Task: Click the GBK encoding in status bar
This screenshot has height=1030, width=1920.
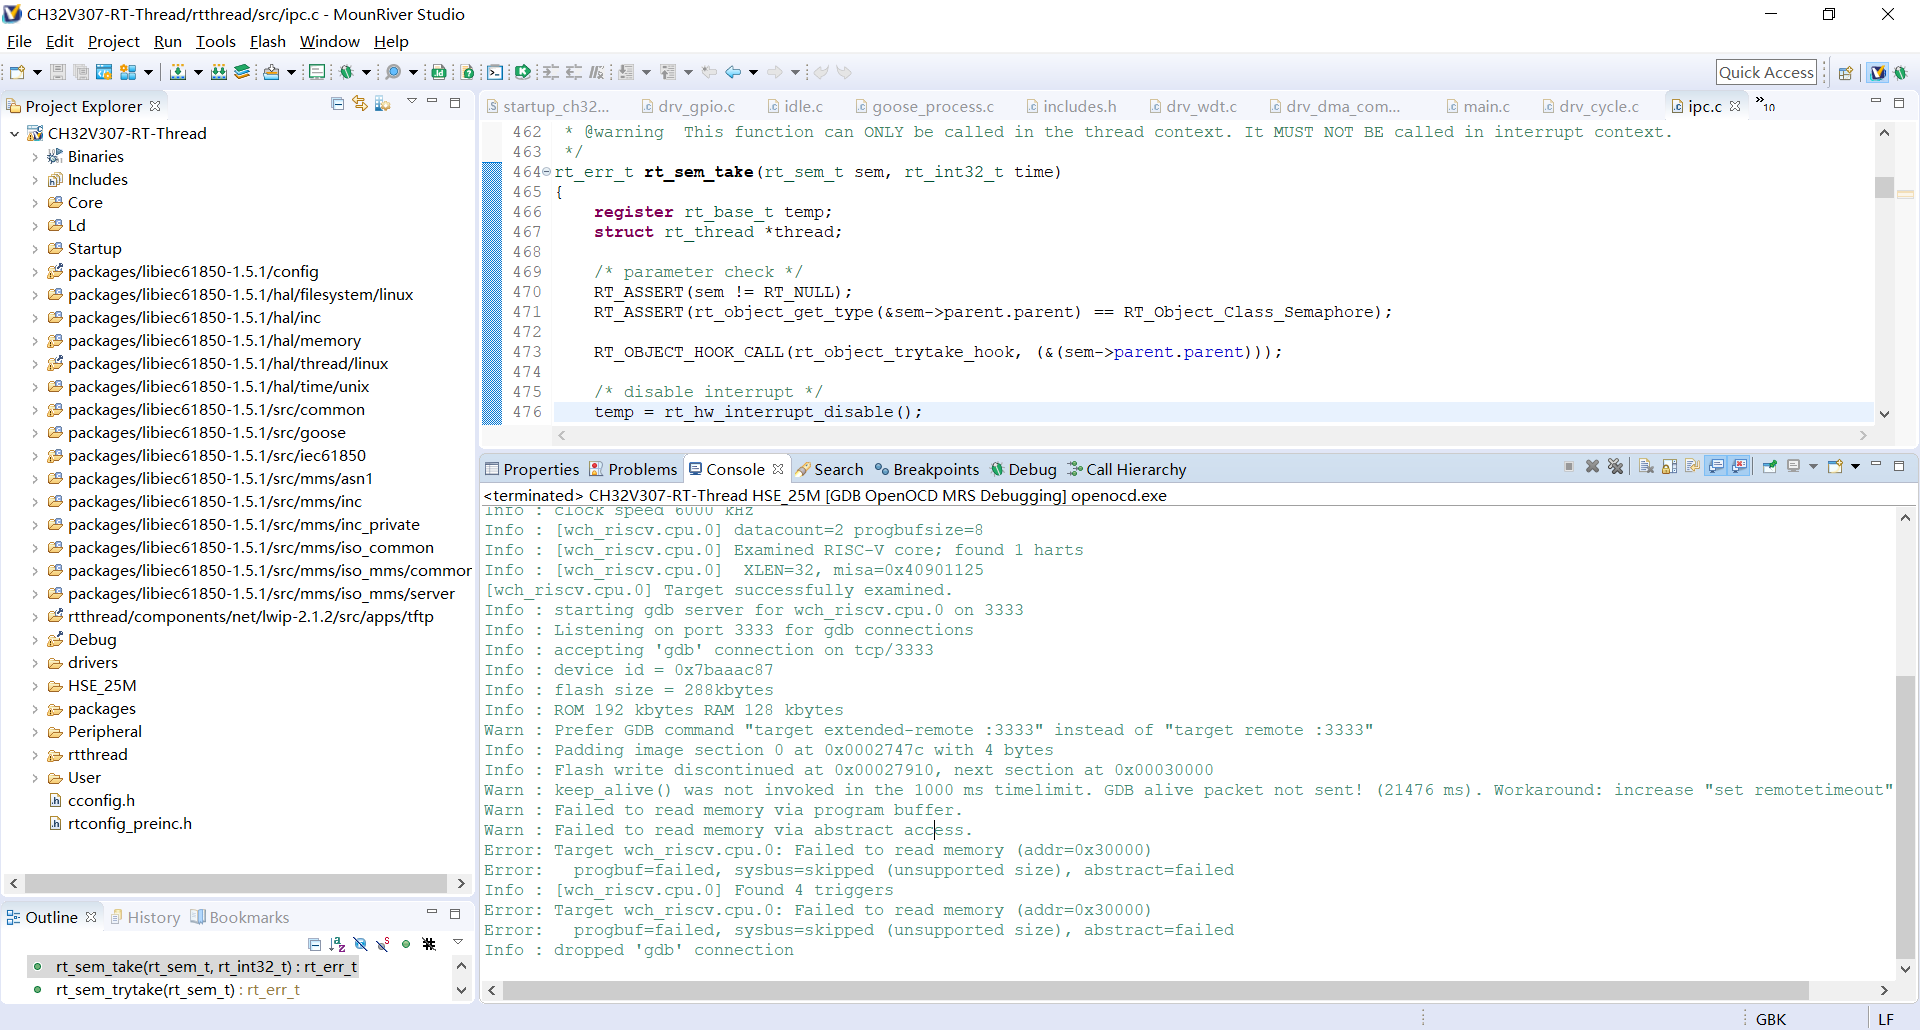Action: [1771, 1019]
